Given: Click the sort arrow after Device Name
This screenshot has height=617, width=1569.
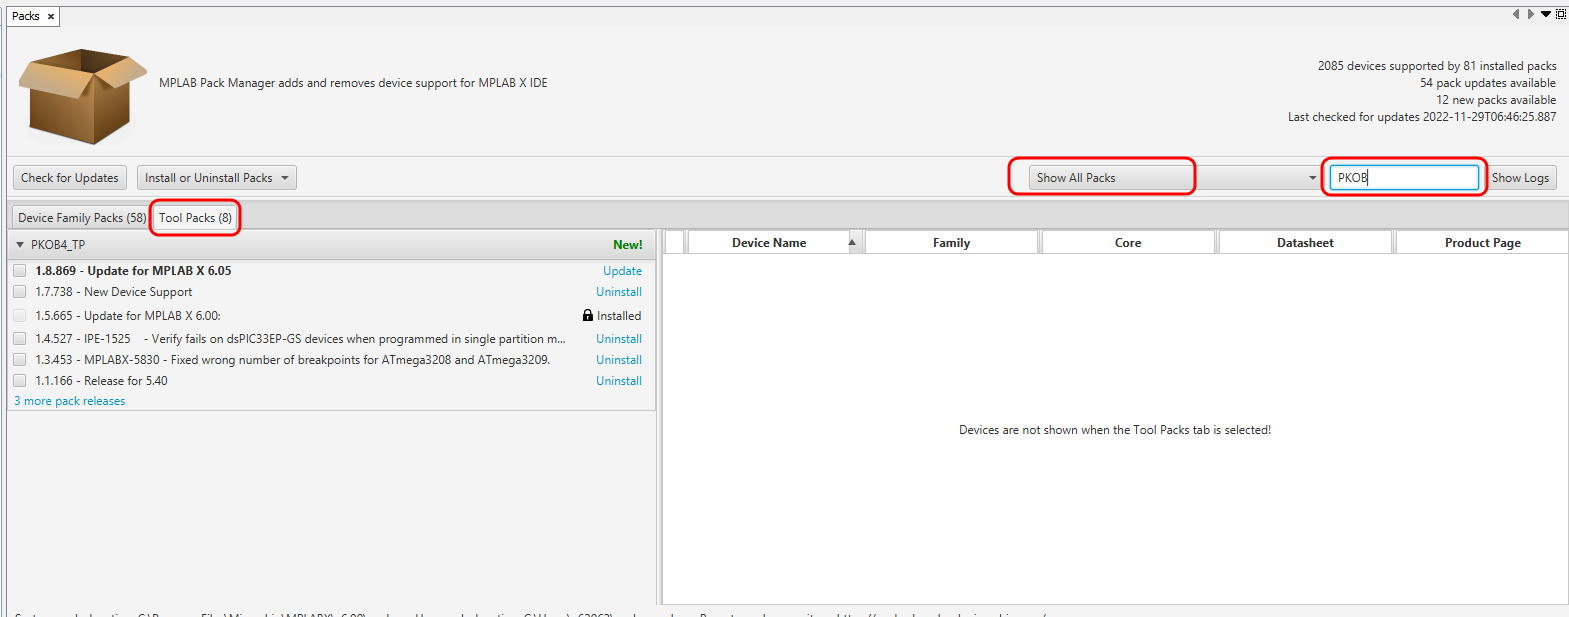Looking at the screenshot, I should (x=852, y=242).
